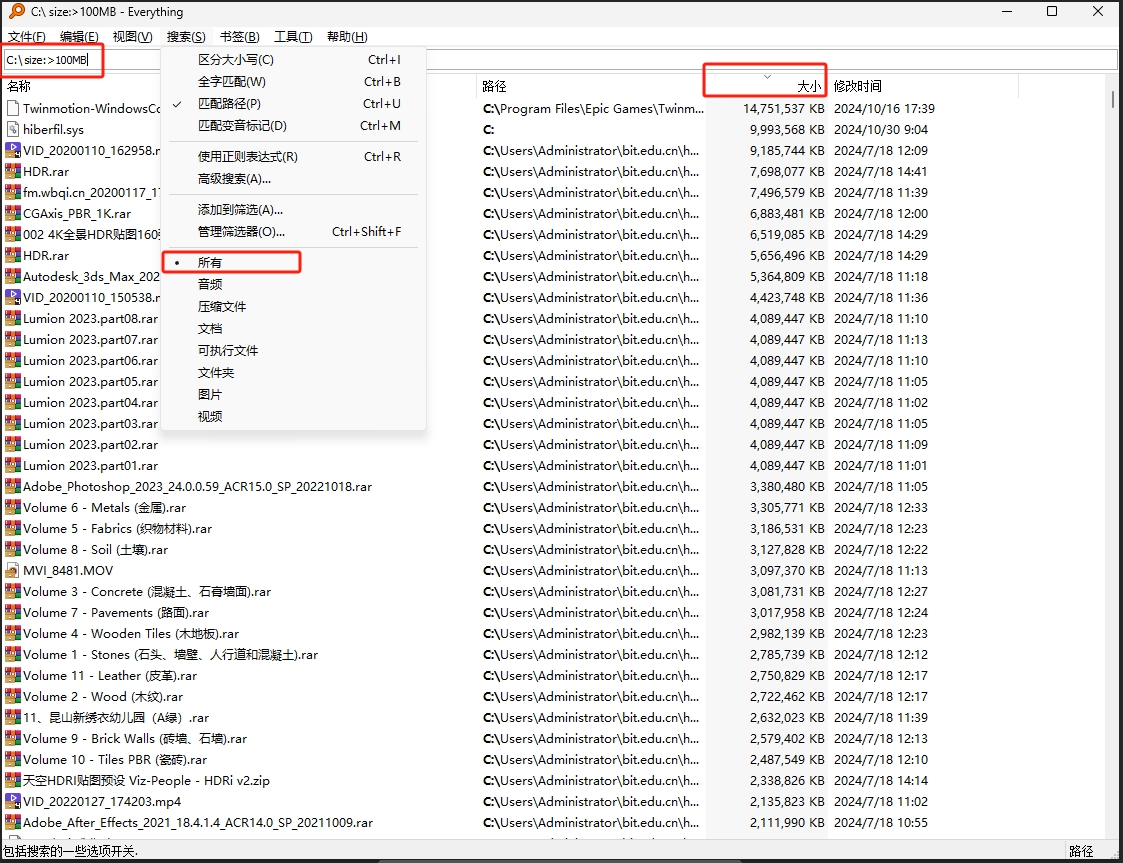Click the Volume 6 - Metals archive icon
Viewport: 1123px width, 863px height.
pyautogui.click(x=12, y=508)
